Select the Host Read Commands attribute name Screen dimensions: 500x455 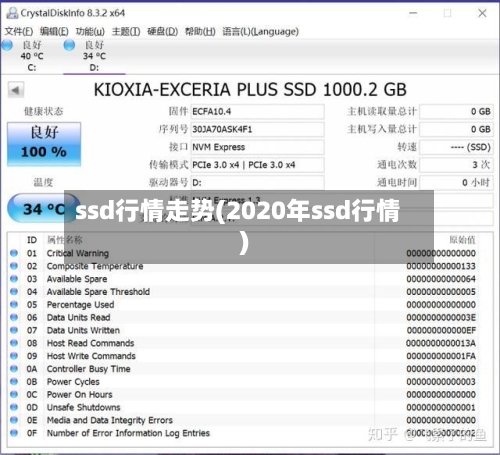pyautogui.click(x=90, y=343)
